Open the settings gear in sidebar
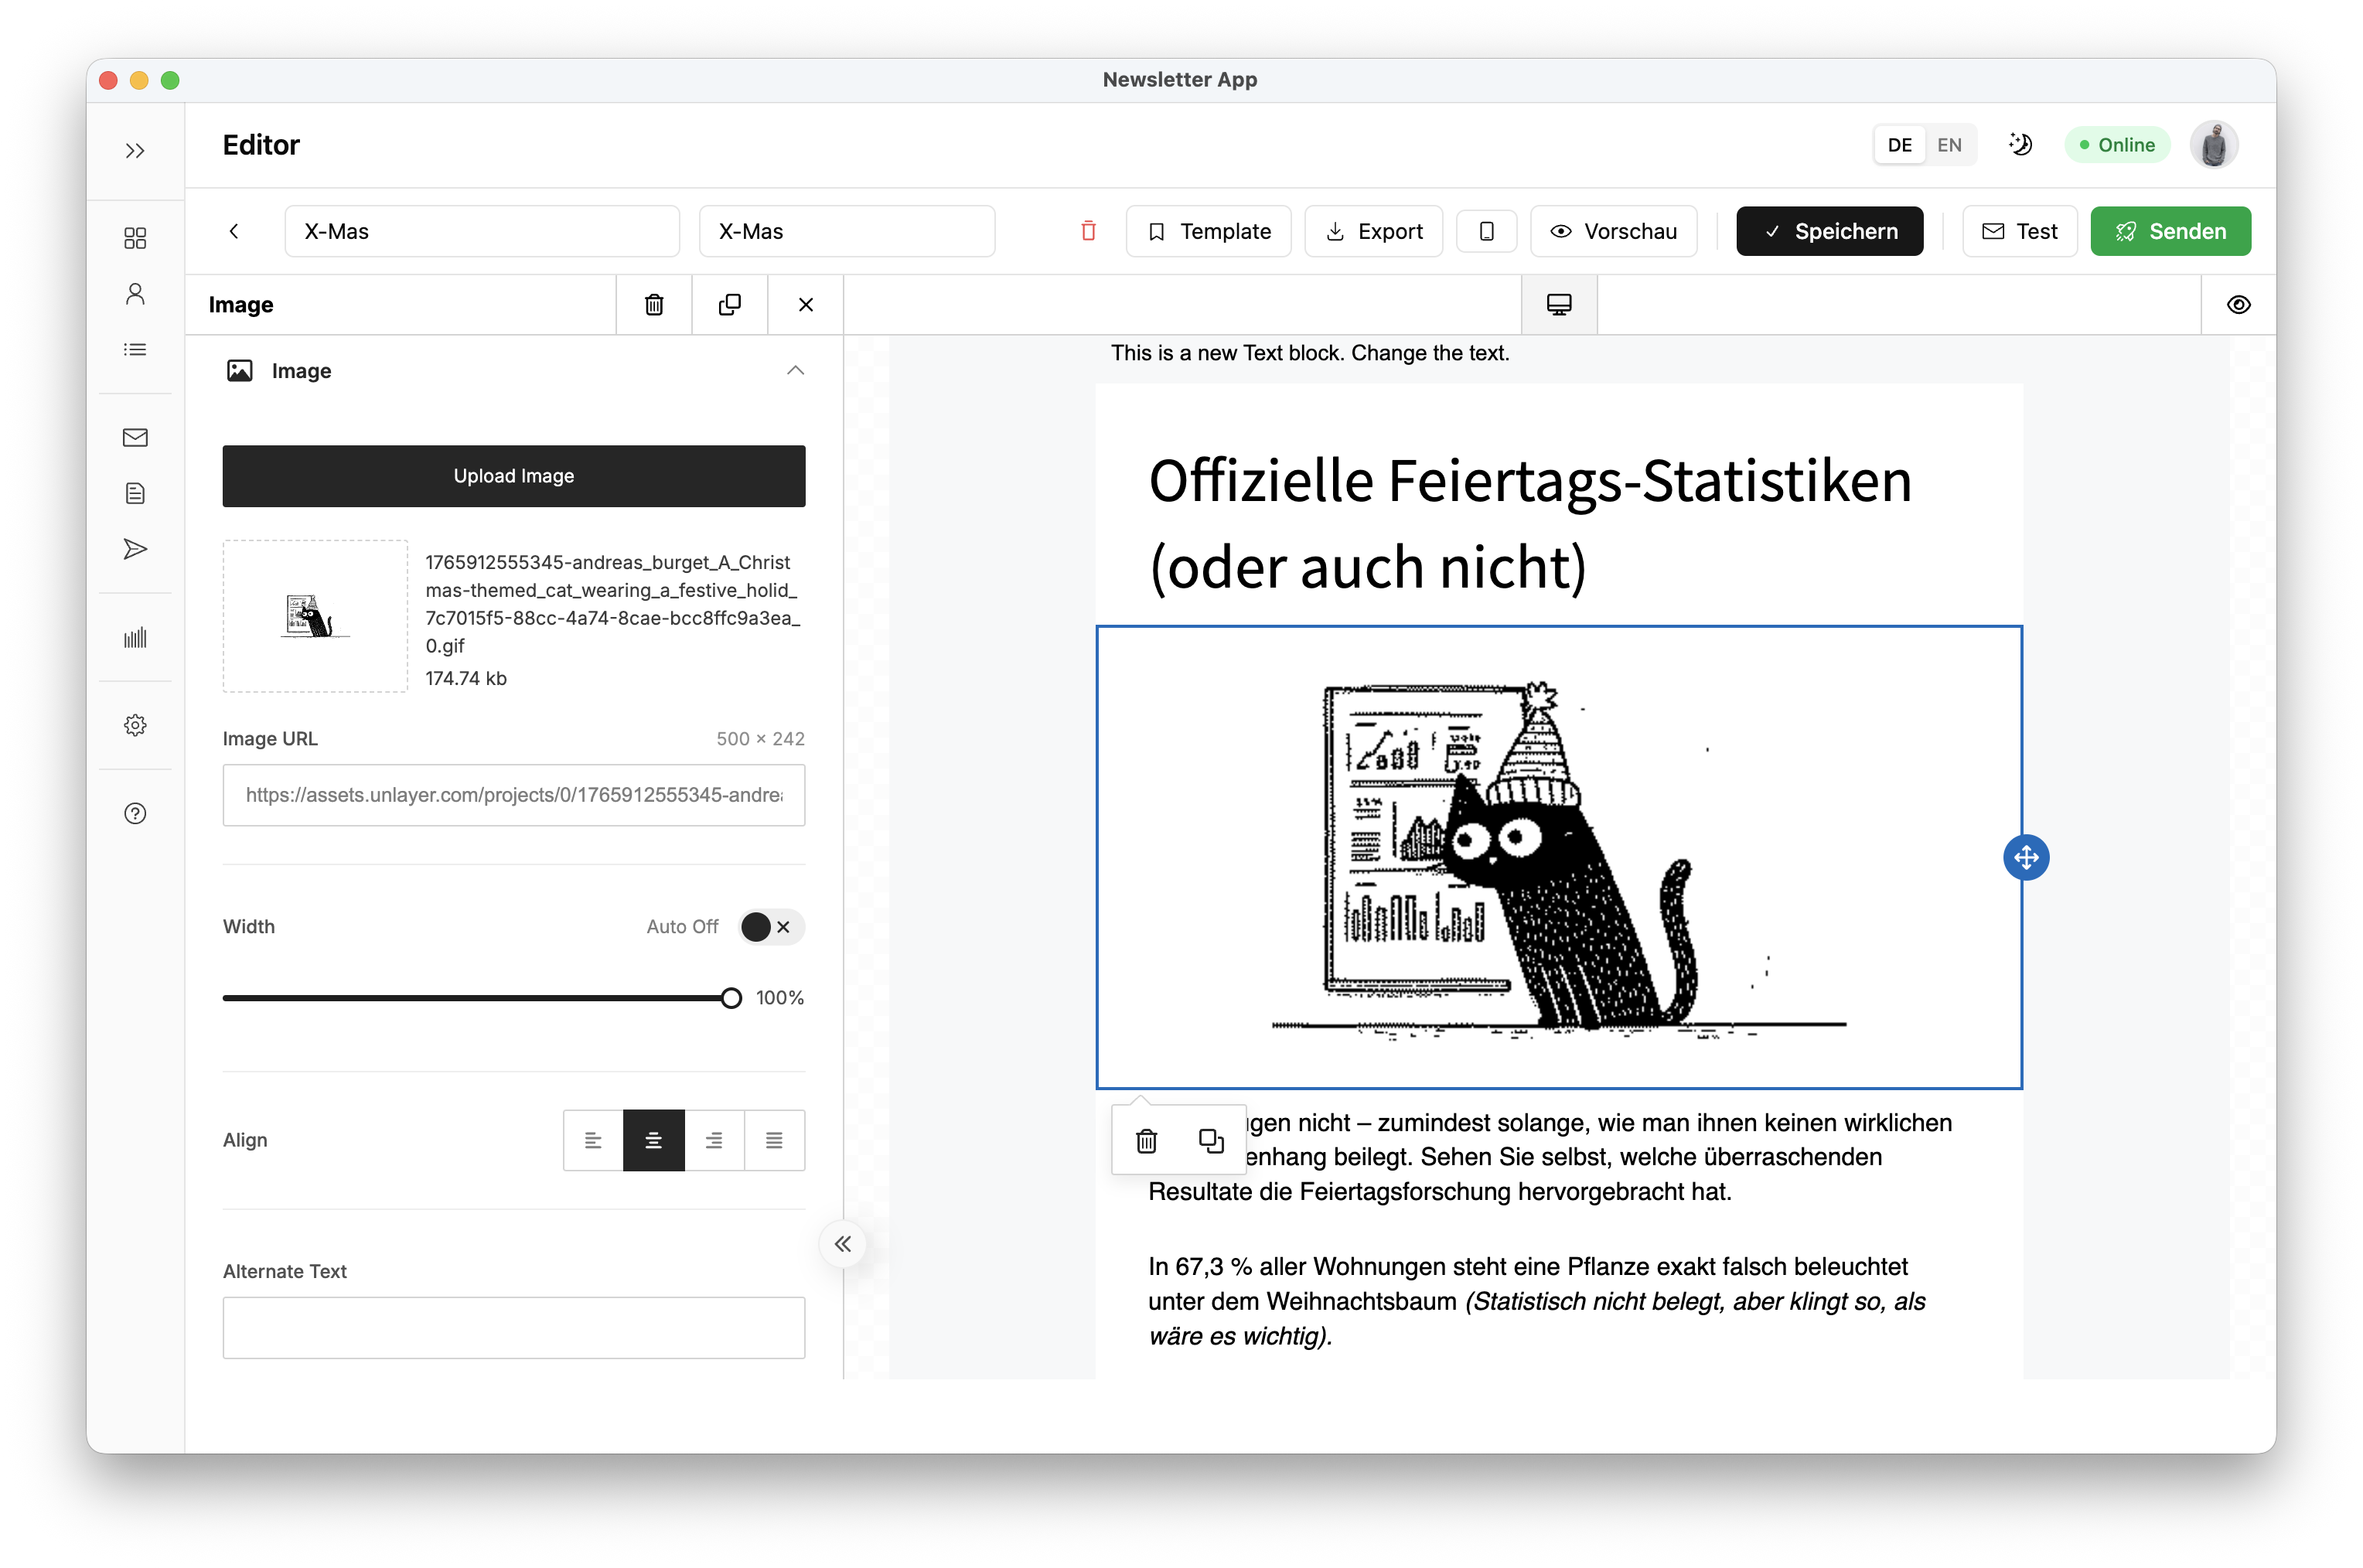Viewport: 2363px width, 1568px height. click(x=135, y=725)
